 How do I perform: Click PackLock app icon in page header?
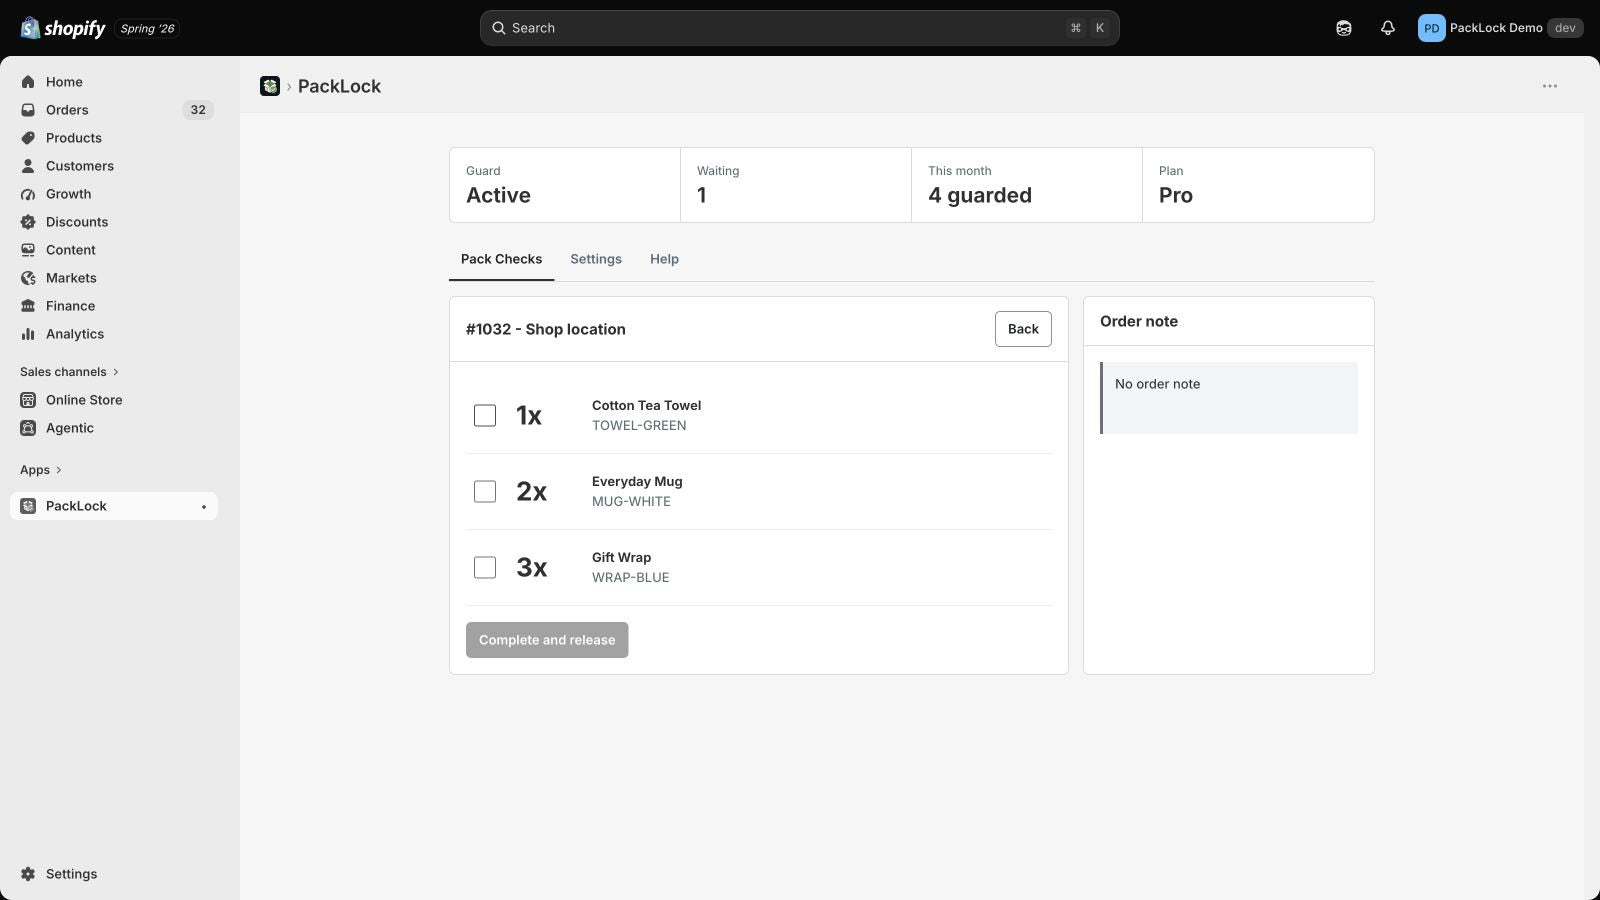(270, 86)
